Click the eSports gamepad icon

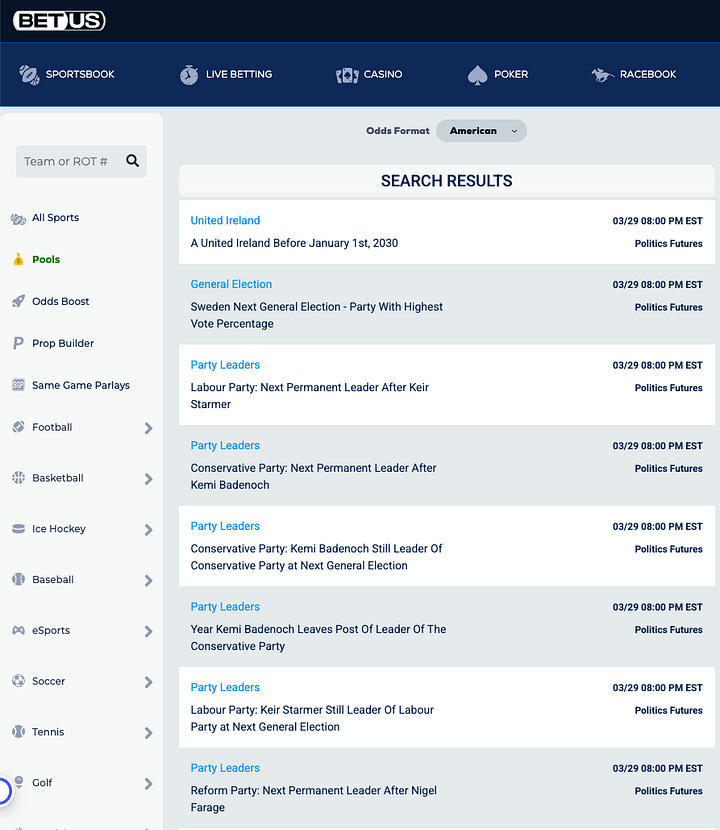click(x=19, y=630)
